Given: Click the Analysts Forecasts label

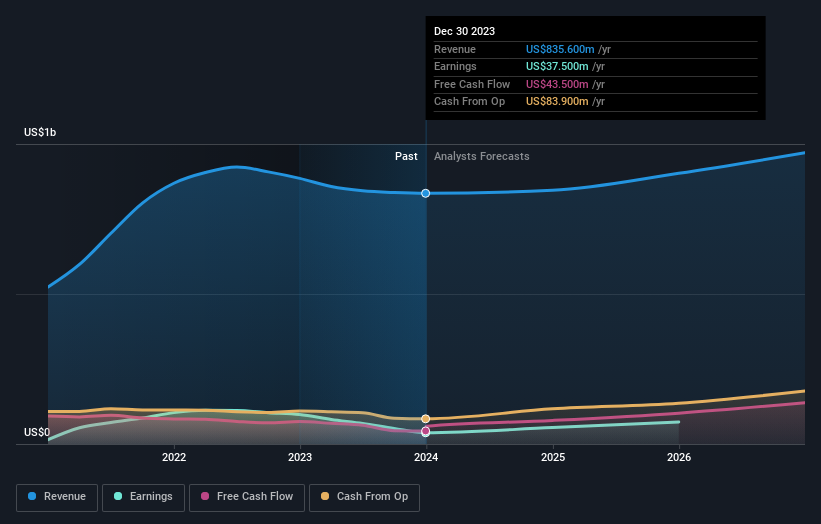Looking at the screenshot, I should (481, 156).
